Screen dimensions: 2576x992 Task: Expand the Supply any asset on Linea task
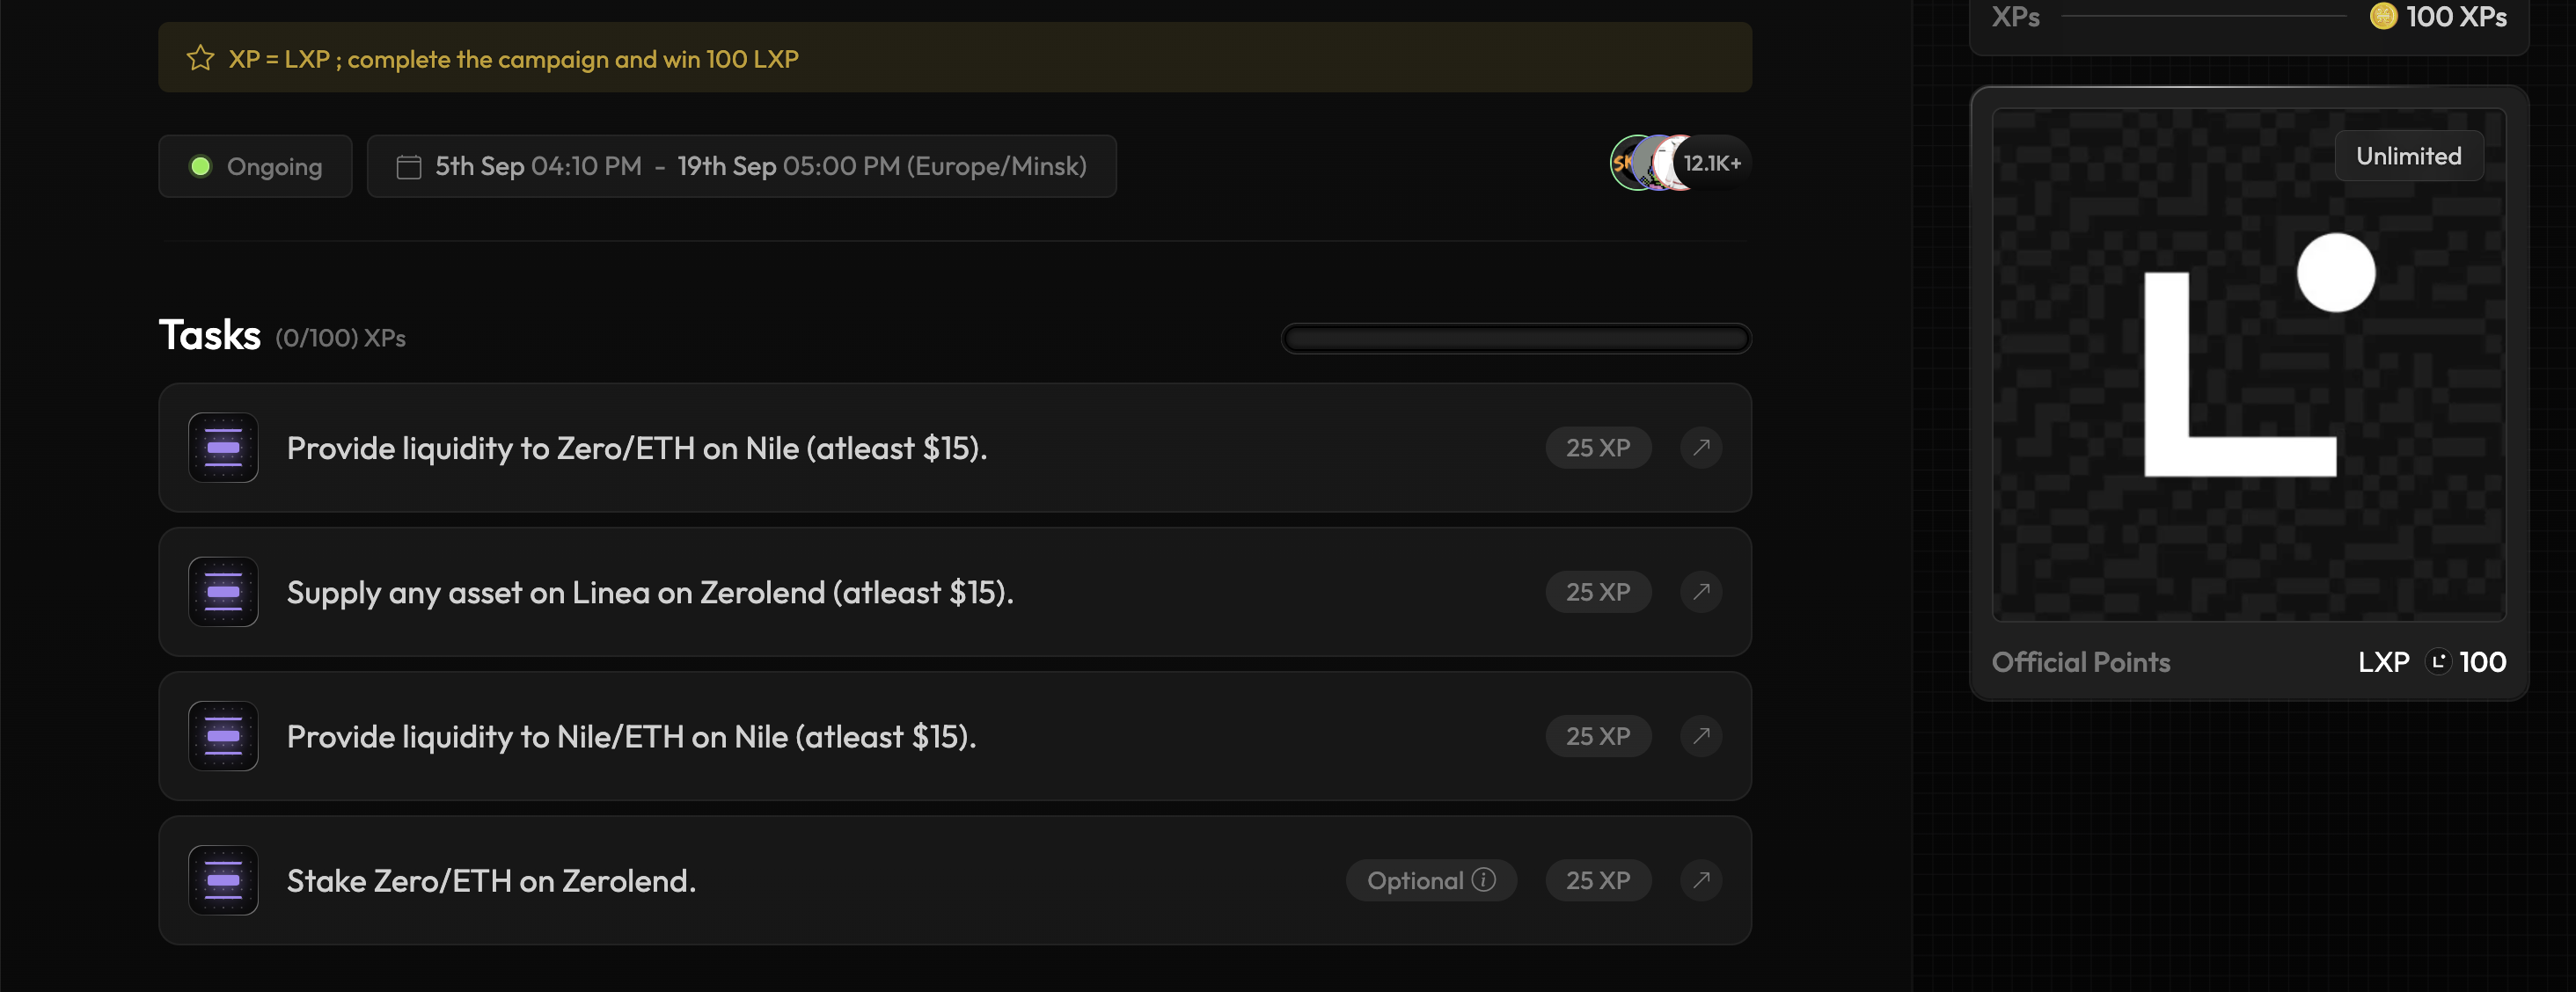(650, 592)
